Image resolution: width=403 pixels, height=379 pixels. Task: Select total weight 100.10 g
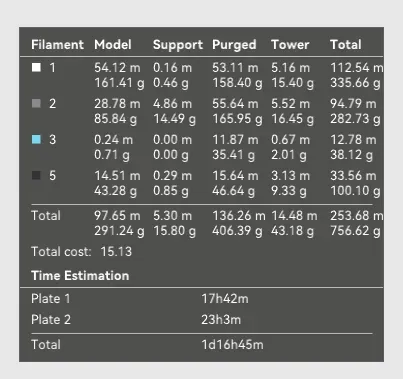click(x=355, y=191)
